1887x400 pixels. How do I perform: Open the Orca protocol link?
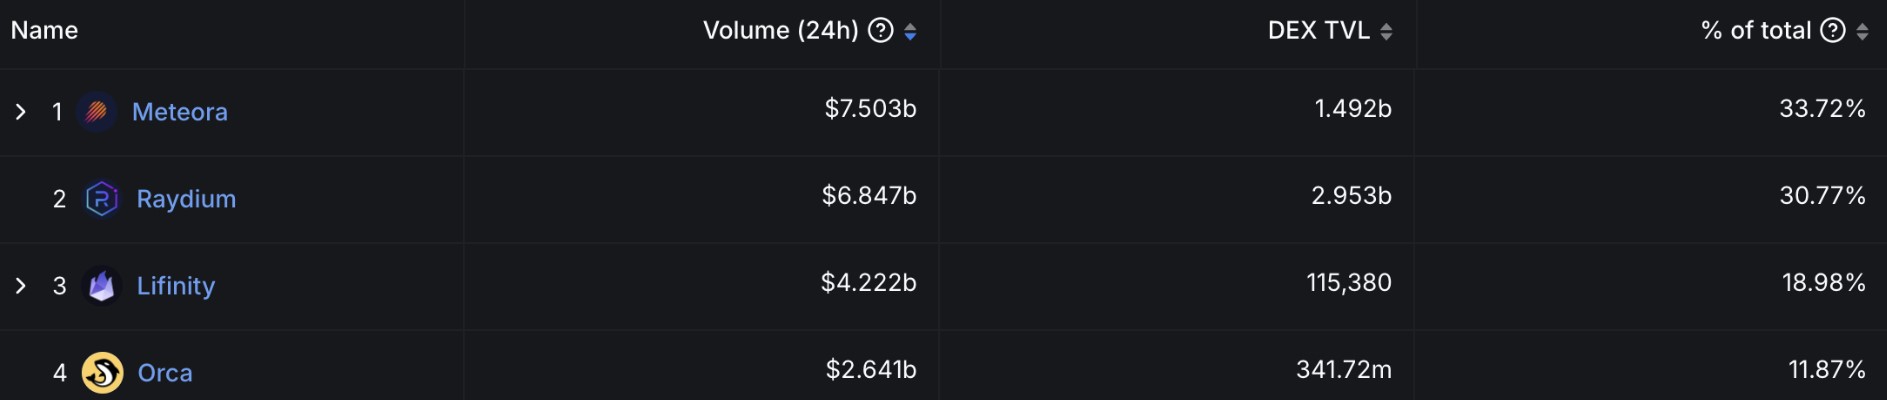coord(165,373)
